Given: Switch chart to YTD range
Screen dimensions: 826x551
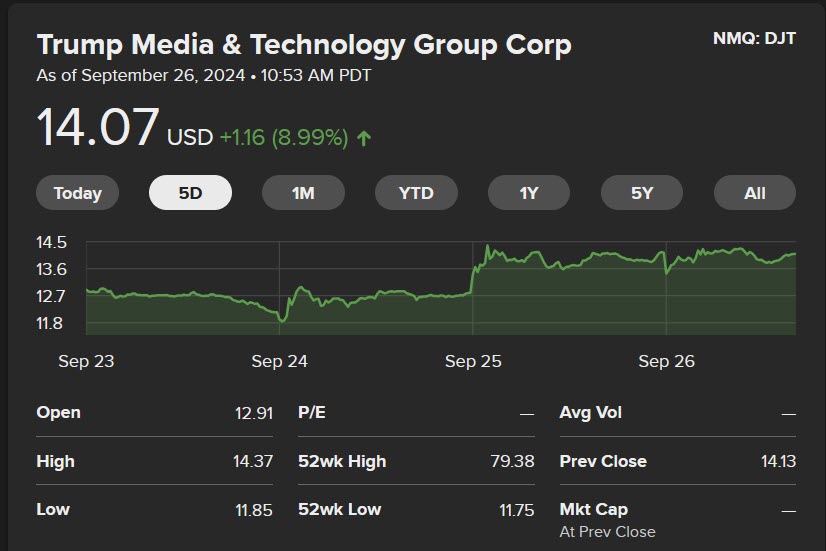Looking at the screenshot, I should click(416, 193).
